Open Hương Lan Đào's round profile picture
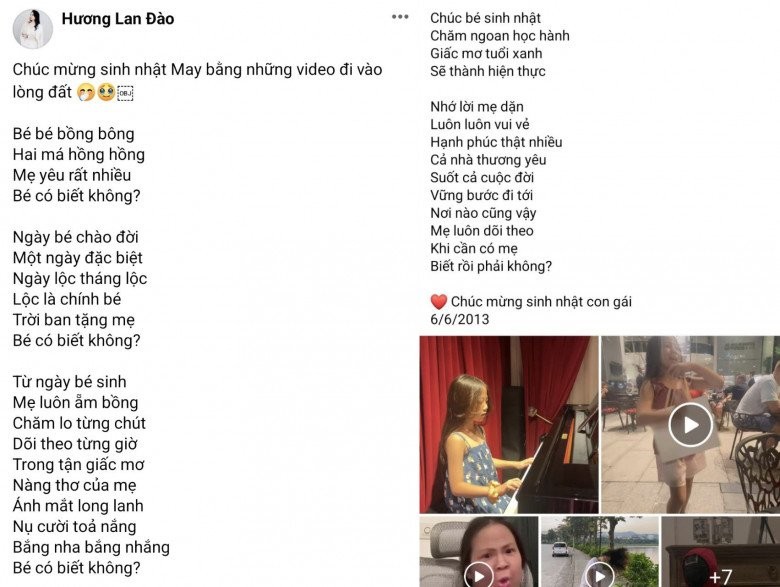The height and width of the screenshot is (587, 780). (33, 29)
